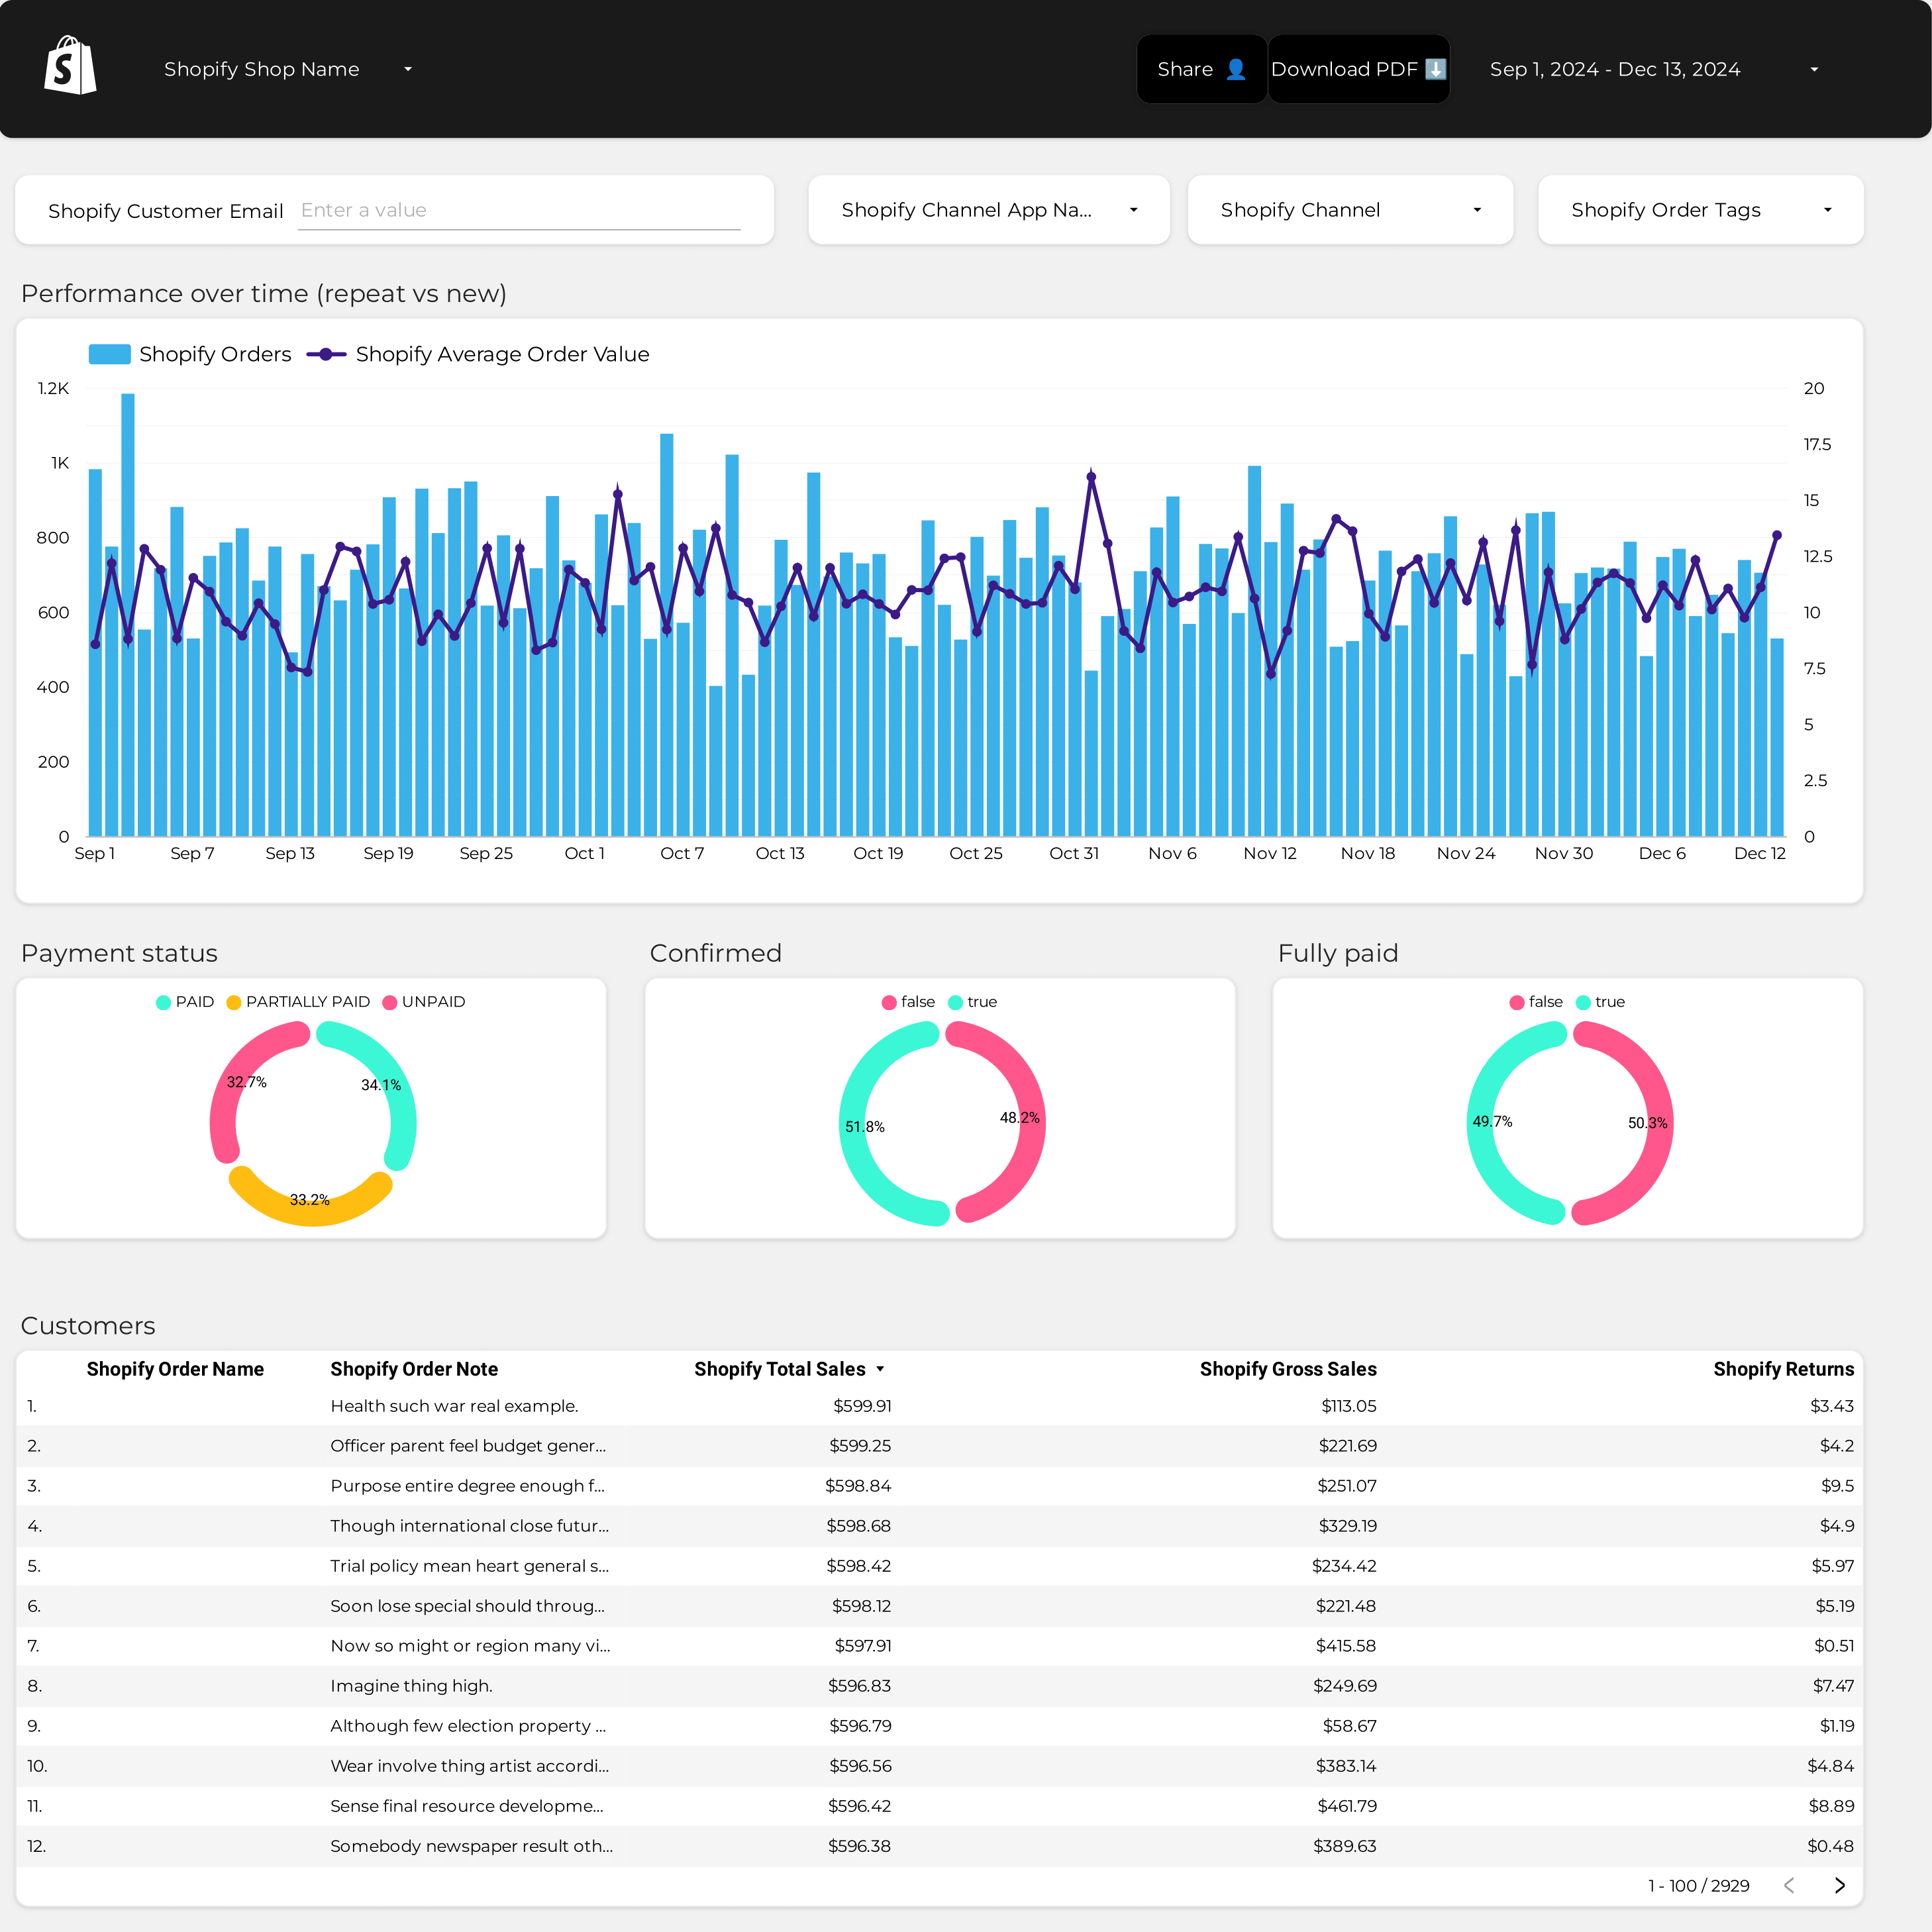Sort by Shopify Total Sales column header
Screen dimensions: 1932x1932
780,1369
